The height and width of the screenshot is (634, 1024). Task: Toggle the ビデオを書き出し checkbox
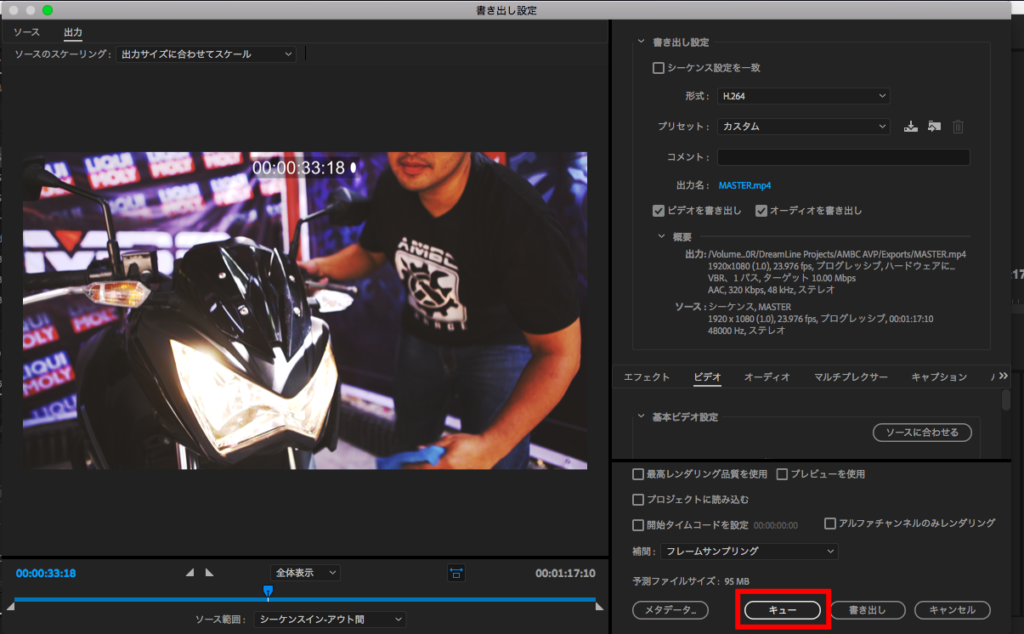[658, 211]
